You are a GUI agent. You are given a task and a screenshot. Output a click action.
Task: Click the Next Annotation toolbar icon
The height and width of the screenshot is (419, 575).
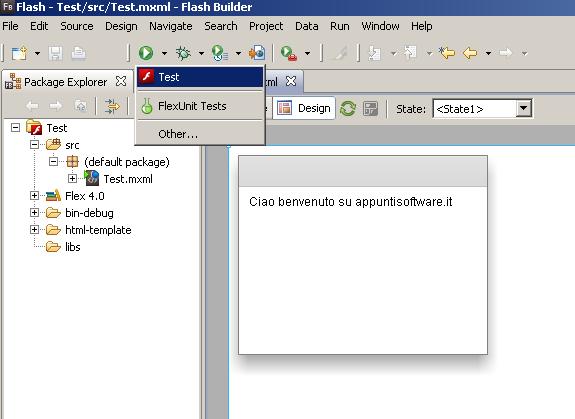(x=374, y=53)
